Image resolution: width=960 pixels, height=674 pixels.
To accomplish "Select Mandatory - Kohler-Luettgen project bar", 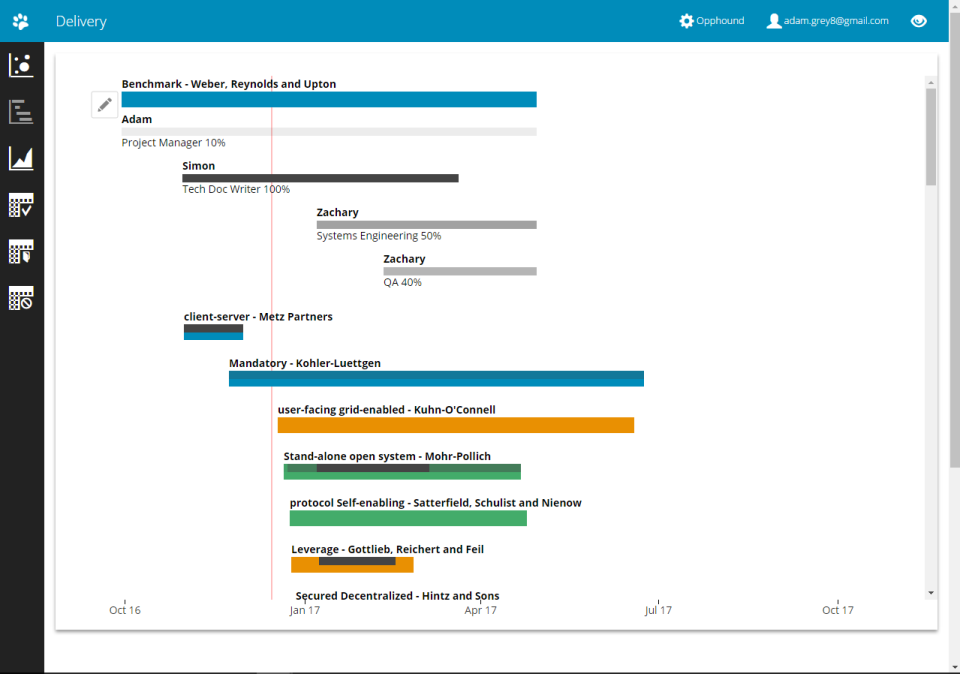I will 437,379.
